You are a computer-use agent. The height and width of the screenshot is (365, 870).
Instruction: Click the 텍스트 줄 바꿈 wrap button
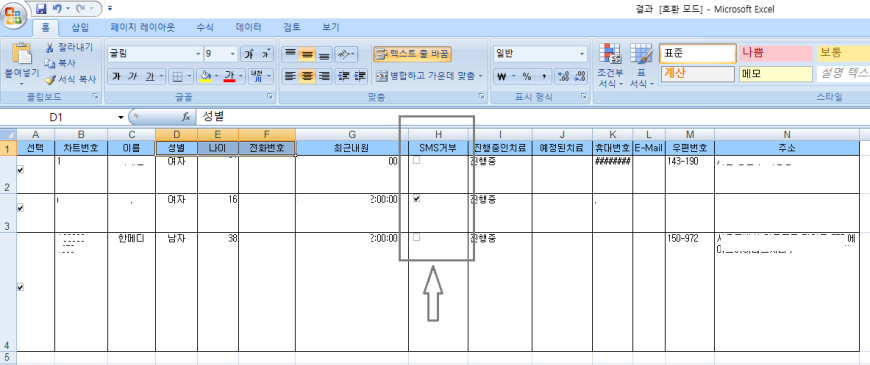(412, 54)
